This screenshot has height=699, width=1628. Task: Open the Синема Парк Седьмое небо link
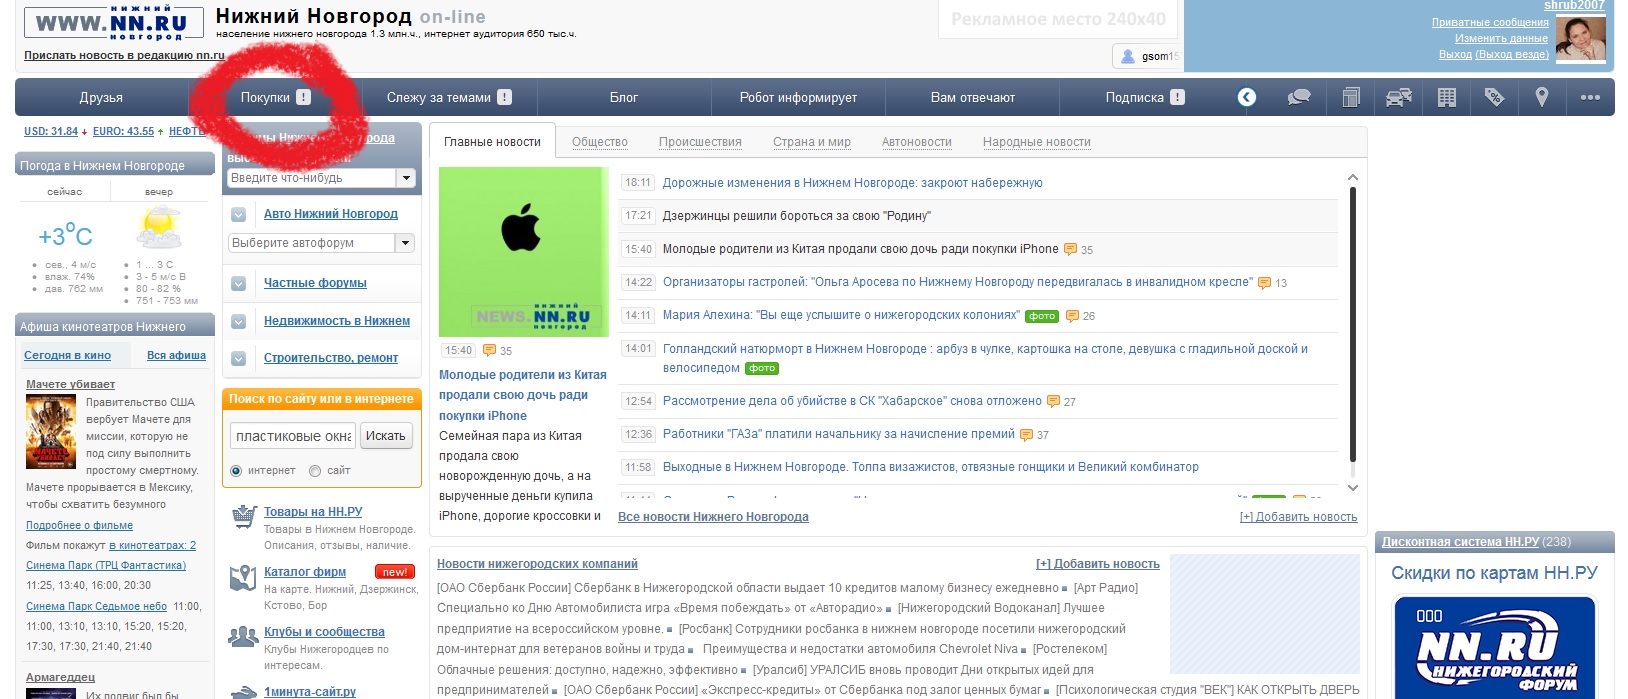pos(97,606)
